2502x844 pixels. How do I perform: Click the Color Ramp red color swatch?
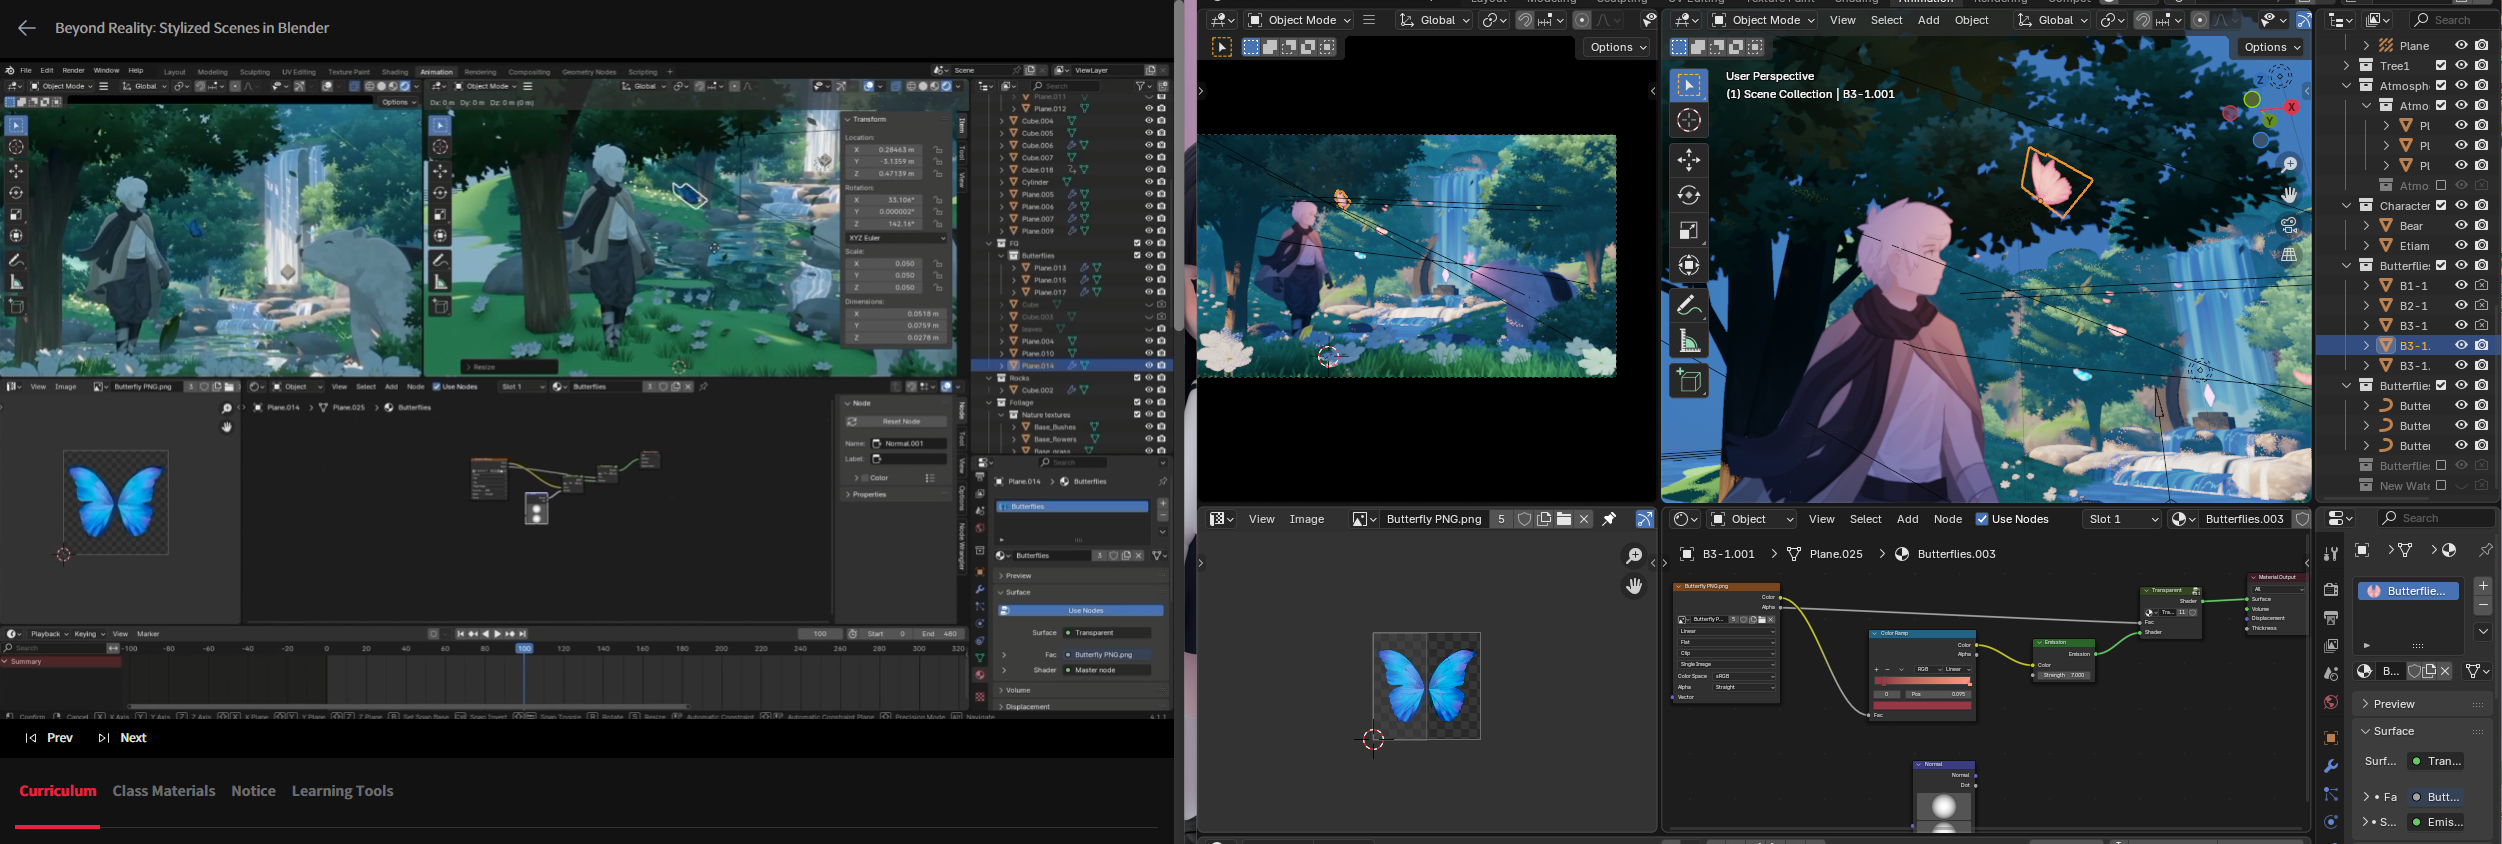pyautogui.click(x=1922, y=706)
